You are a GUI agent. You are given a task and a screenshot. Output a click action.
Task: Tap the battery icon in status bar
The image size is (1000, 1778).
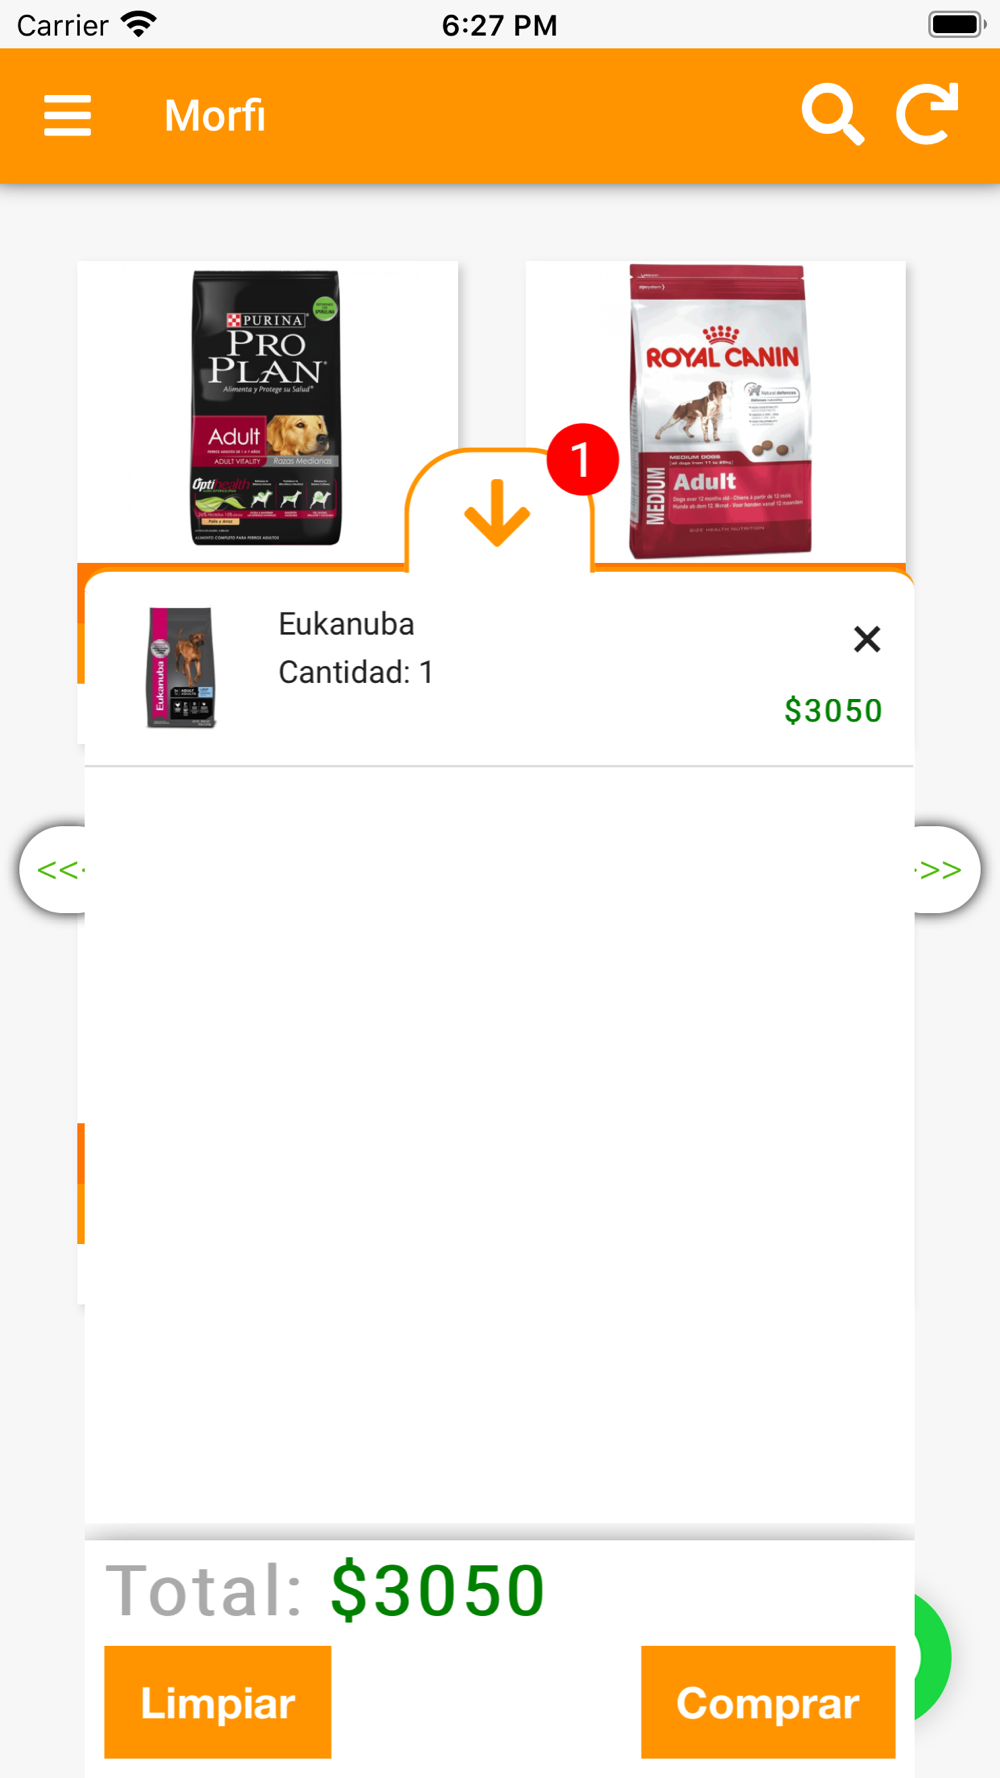pos(957,24)
